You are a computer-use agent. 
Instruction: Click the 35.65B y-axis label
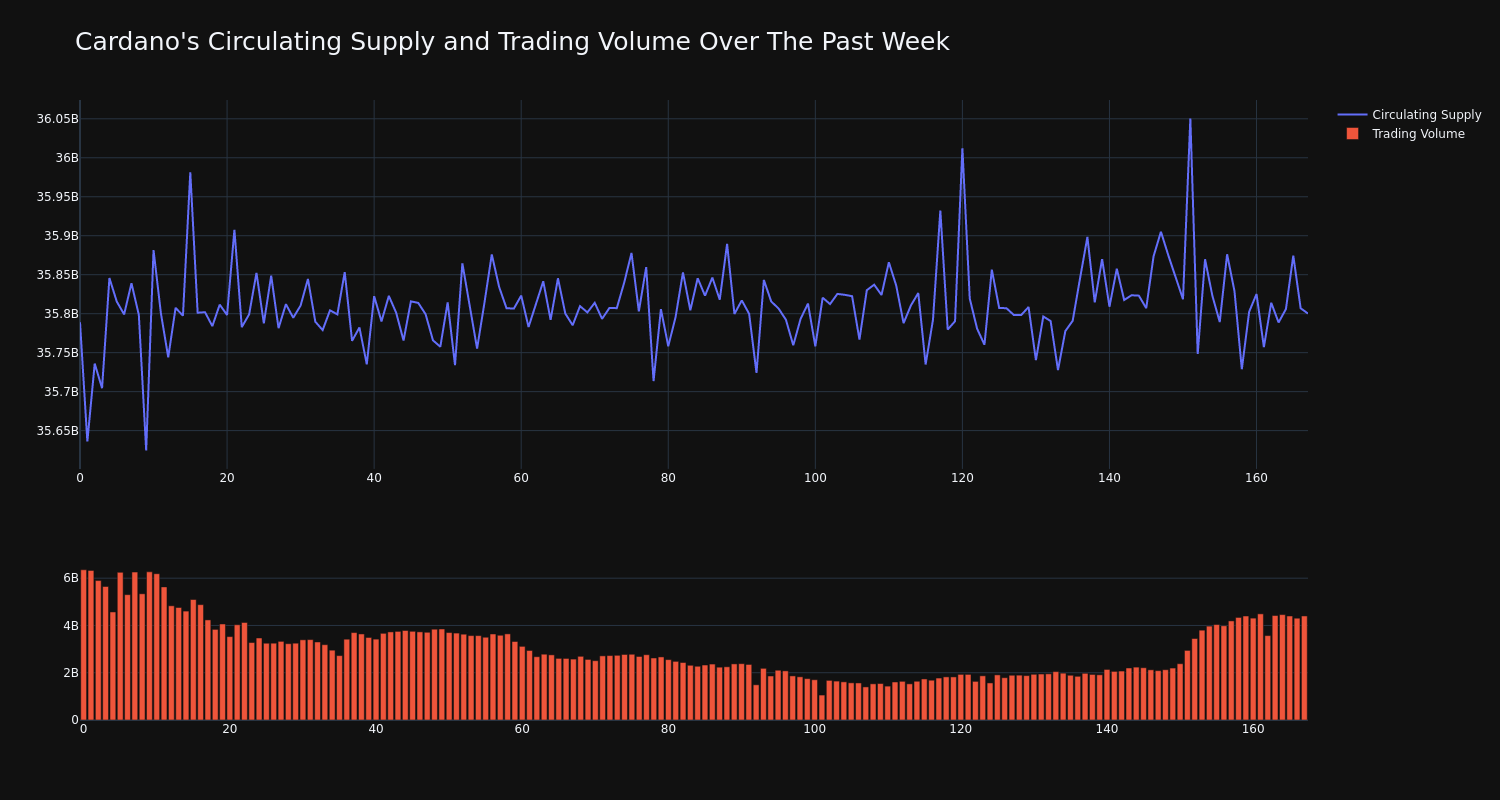click(57, 431)
